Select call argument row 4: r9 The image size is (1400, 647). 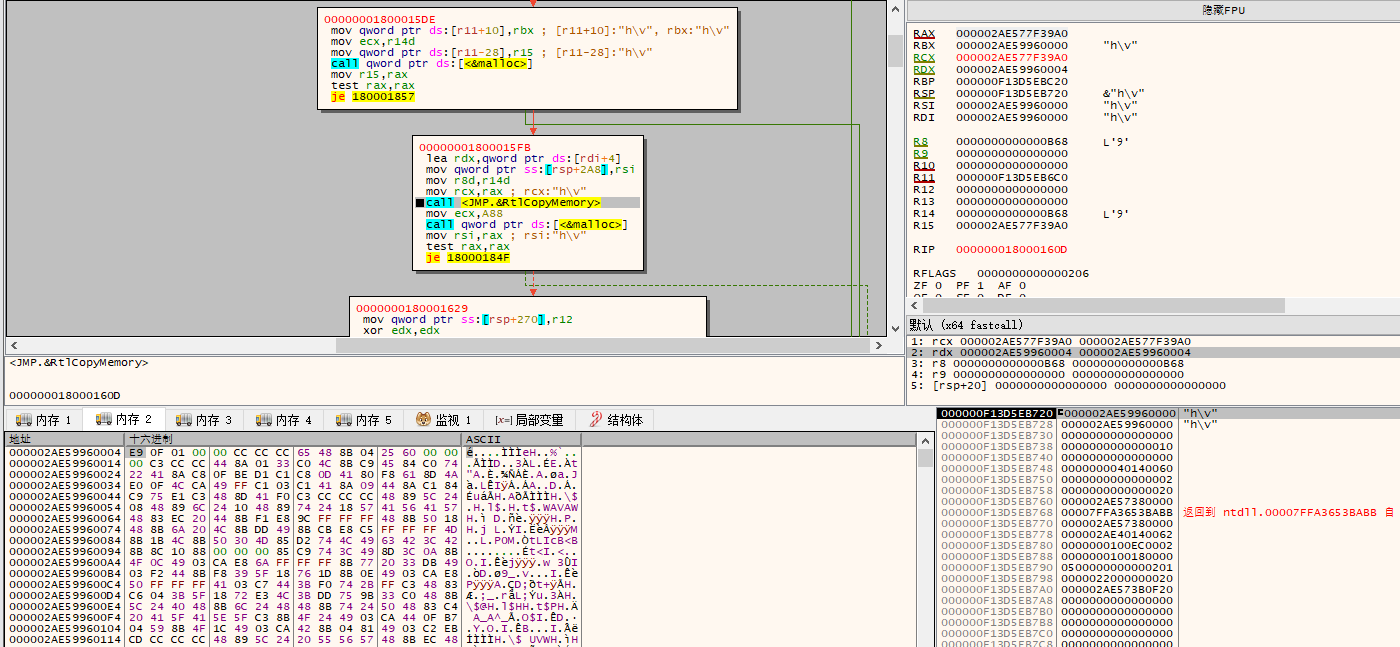tap(1153, 374)
